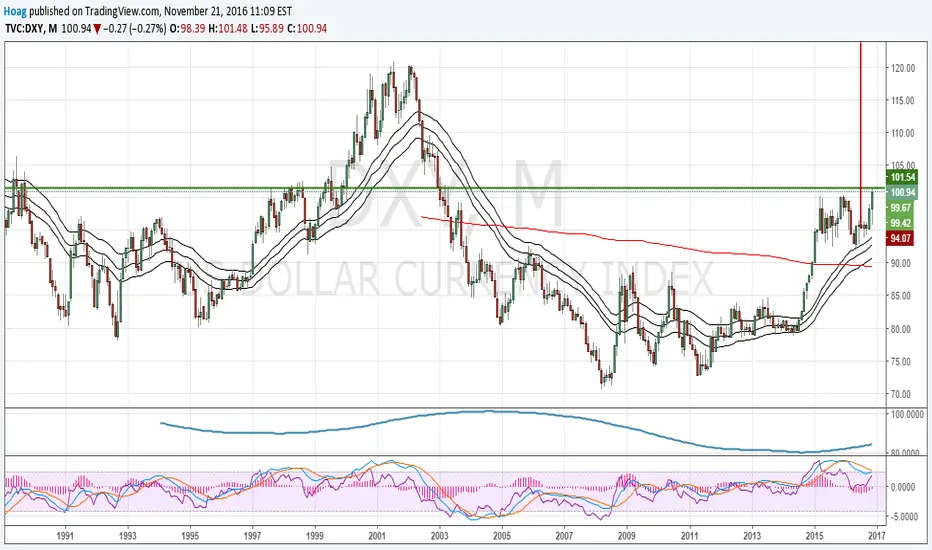The width and height of the screenshot is (932, 550).
Task: Click the 2005 year label
Action: pos(502,536)
